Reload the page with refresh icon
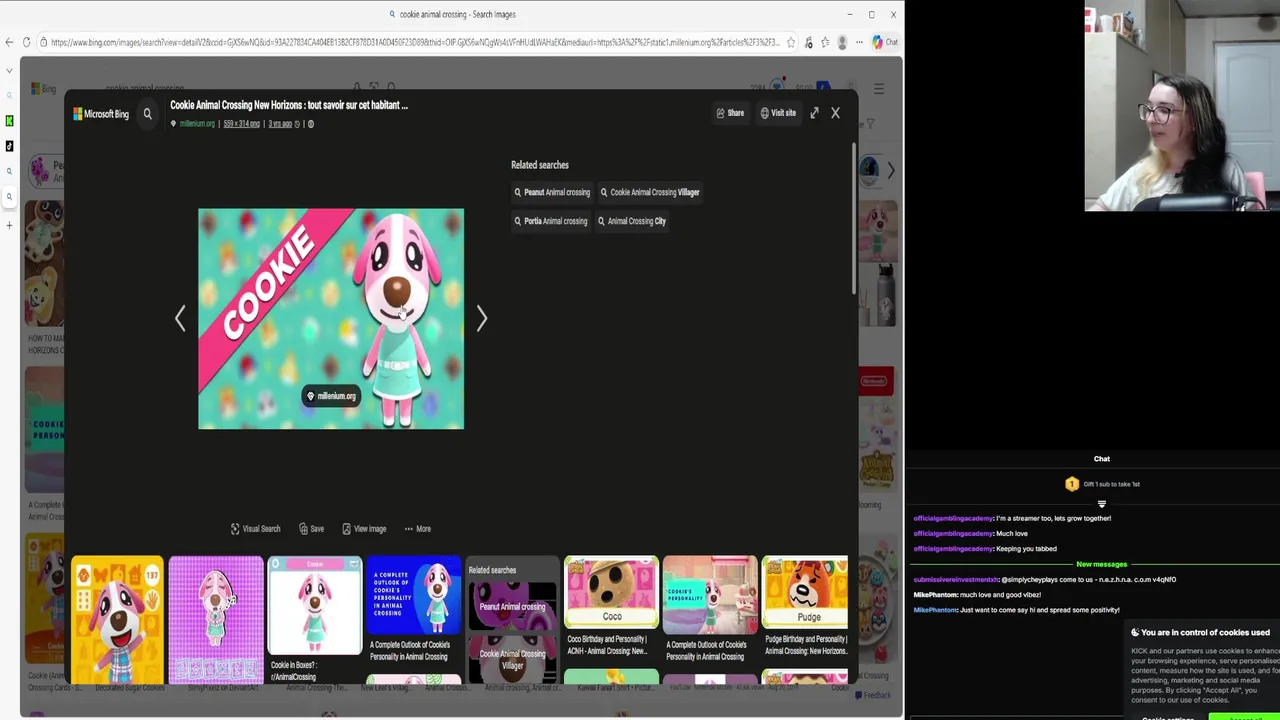This screenshot has height=720, width=1280. 27,42
